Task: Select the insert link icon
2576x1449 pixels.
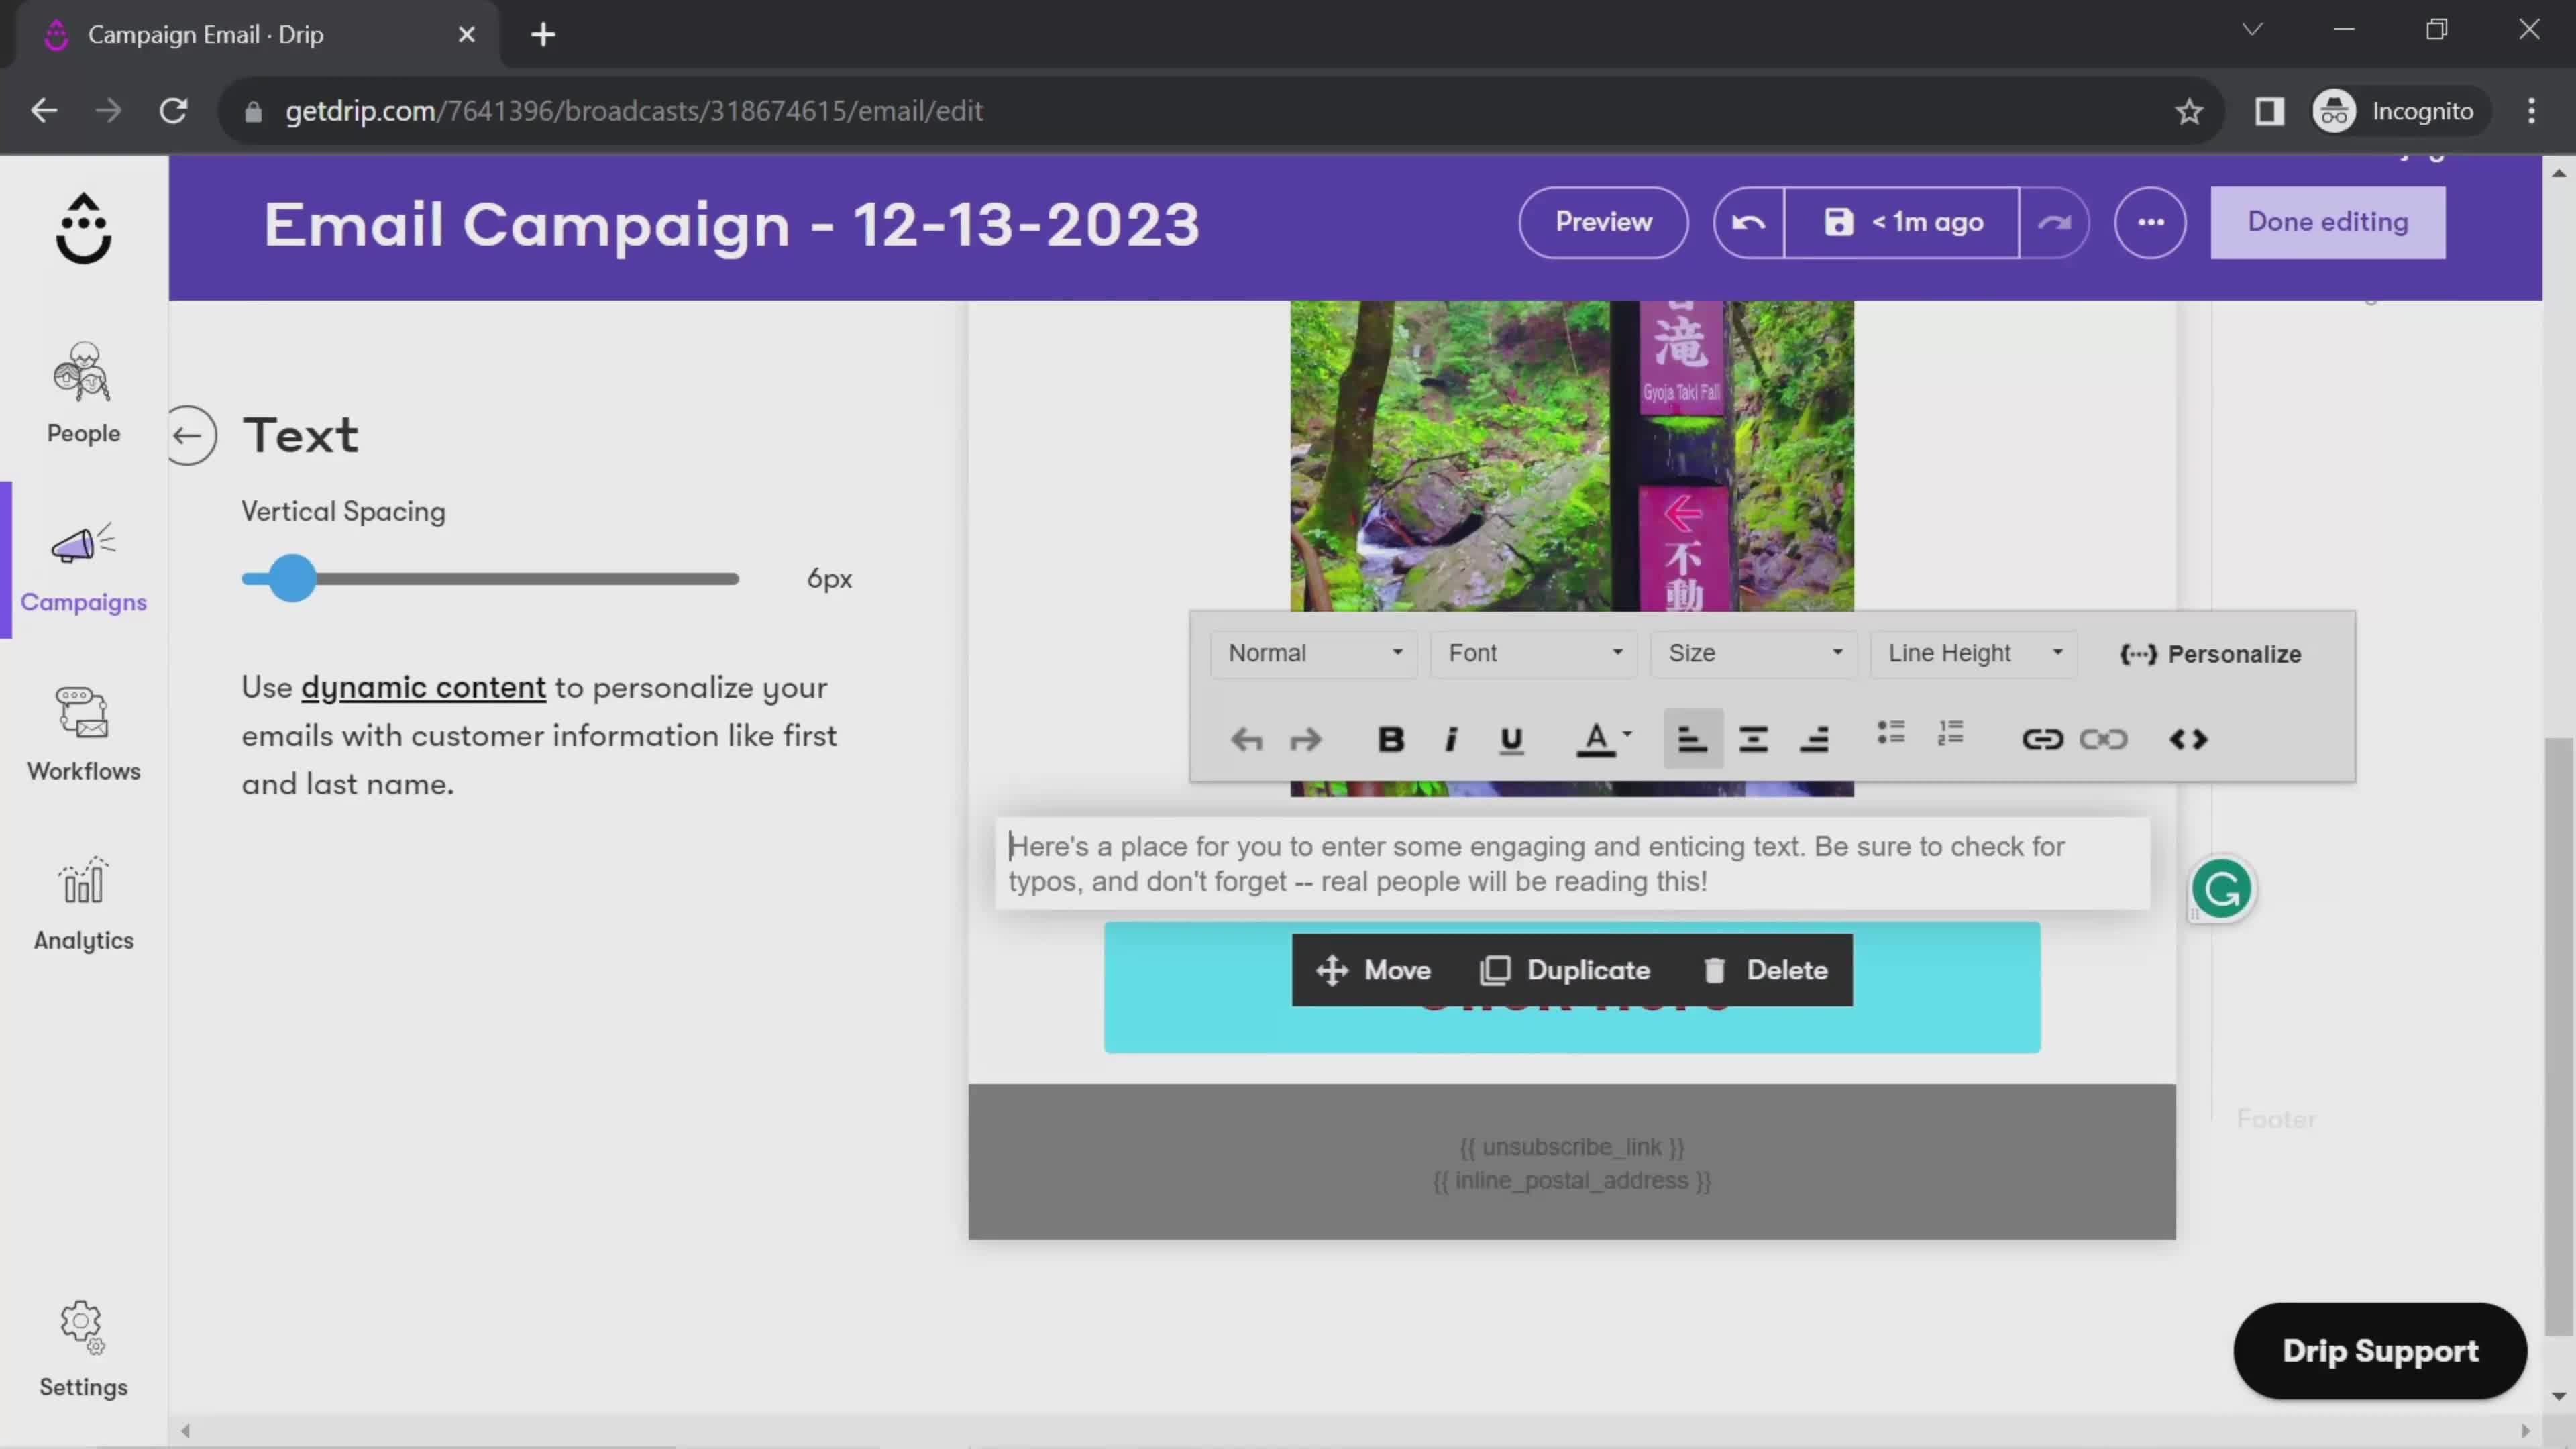Action: (x=2042, y=738)
